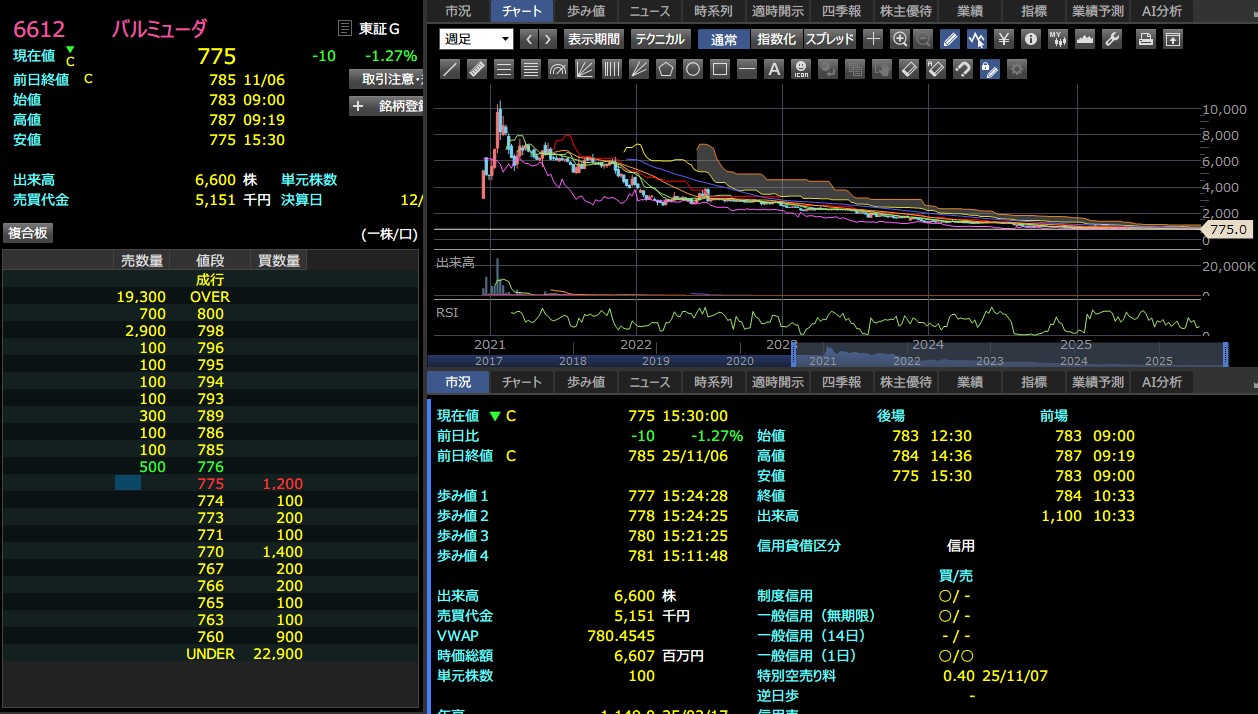The width and height of the screenshot is (1258, 714).
Task: Toggle the drawing lock pencil icon
Action: (989, 69)
